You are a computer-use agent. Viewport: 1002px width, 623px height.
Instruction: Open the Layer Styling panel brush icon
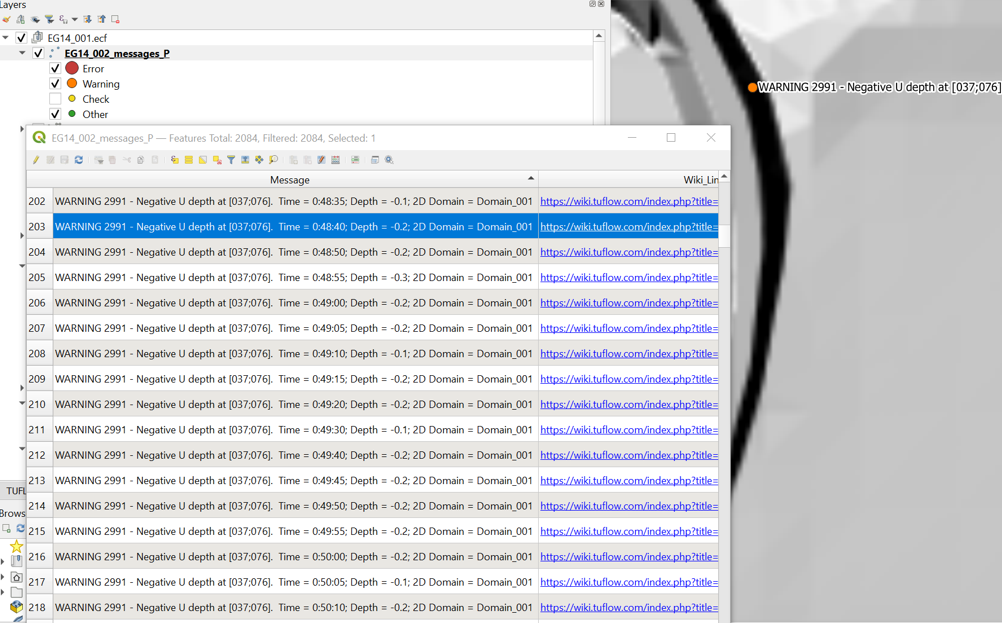[x=7, y=19]
